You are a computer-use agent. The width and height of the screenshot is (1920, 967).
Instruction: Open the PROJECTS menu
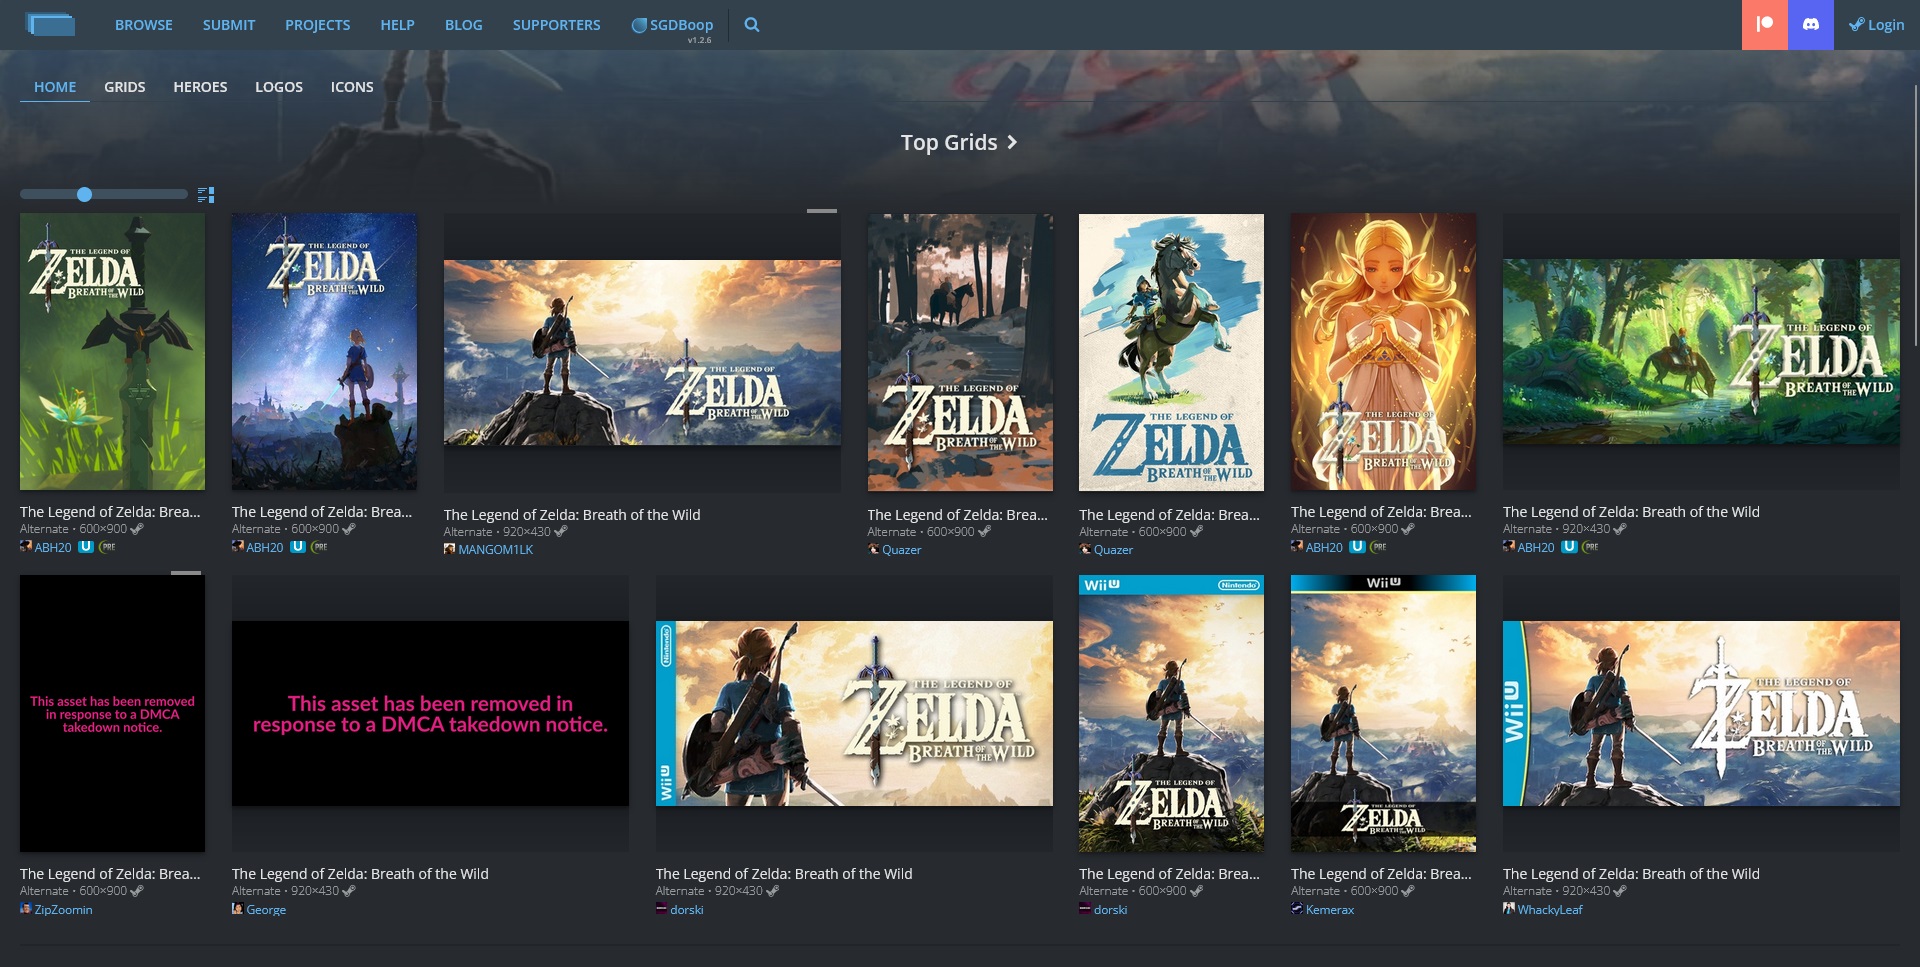318,25
